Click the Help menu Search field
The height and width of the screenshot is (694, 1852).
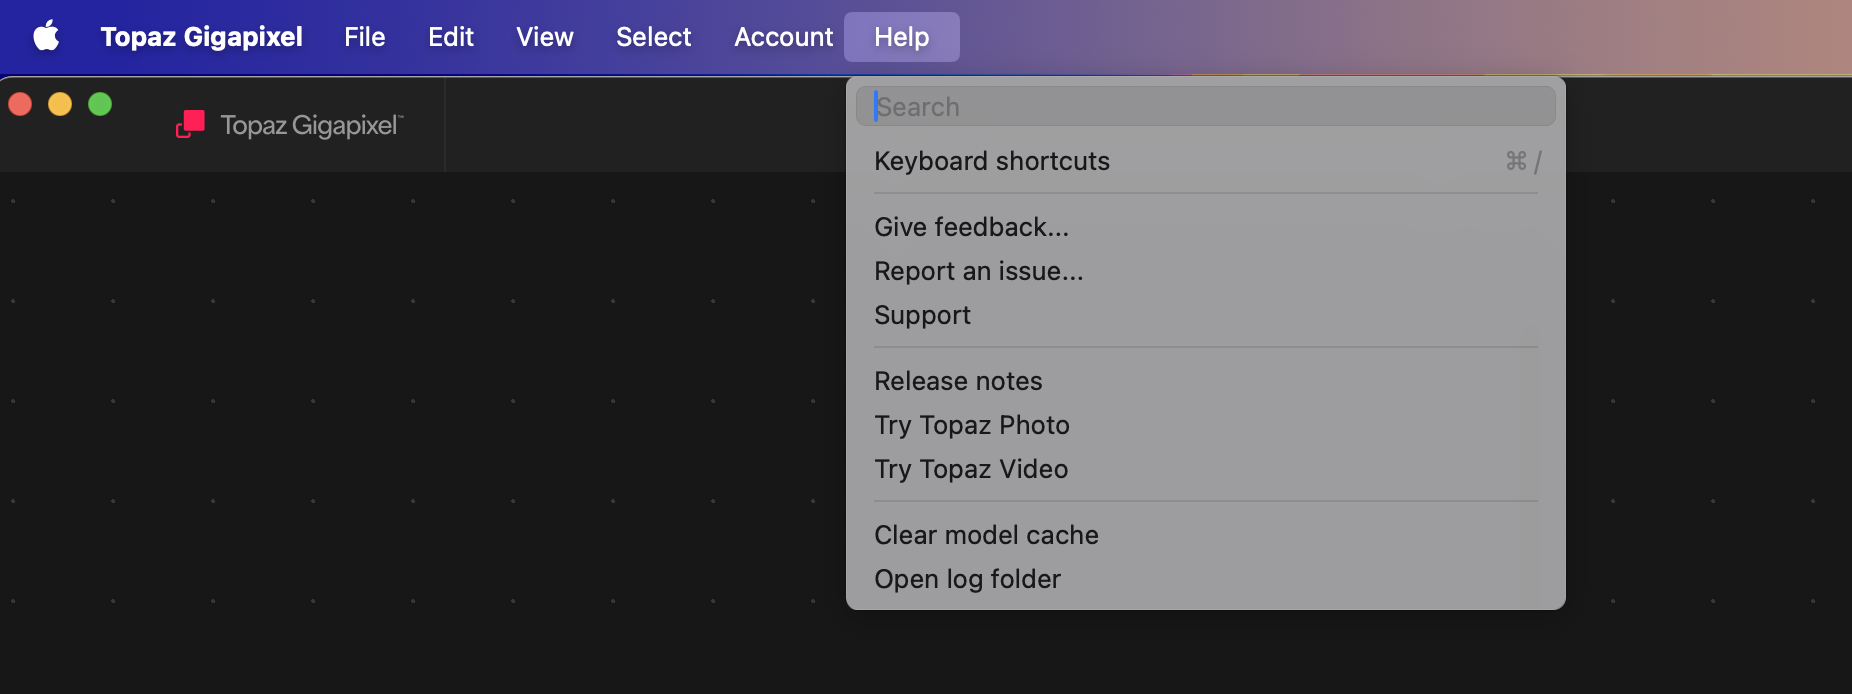tap(1205, 107)
